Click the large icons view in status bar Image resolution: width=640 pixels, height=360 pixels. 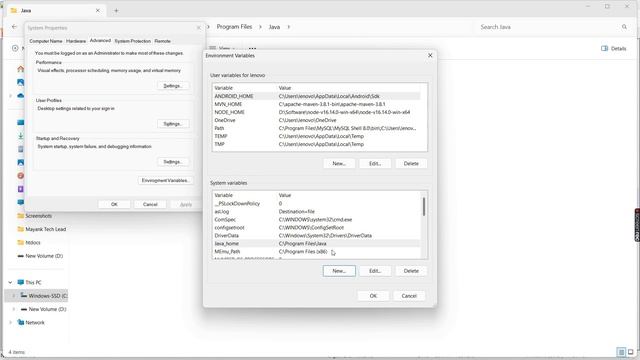pyautogui.click(x=631, y=352)
